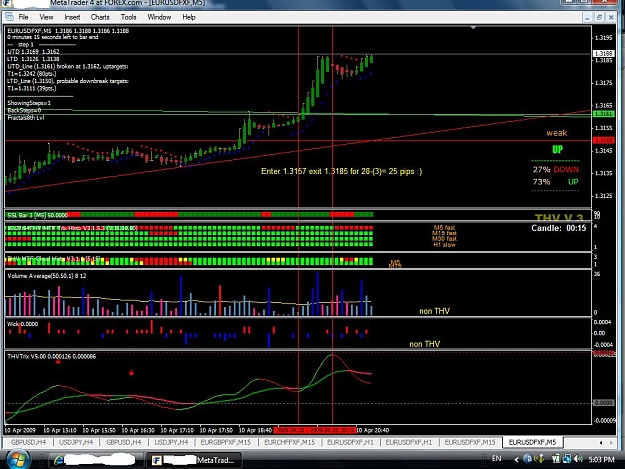The height and width of the screenshot is (469, 625).
Task: Switch to the EURUSDFXF,M15 chart tab
Action: 470,442
